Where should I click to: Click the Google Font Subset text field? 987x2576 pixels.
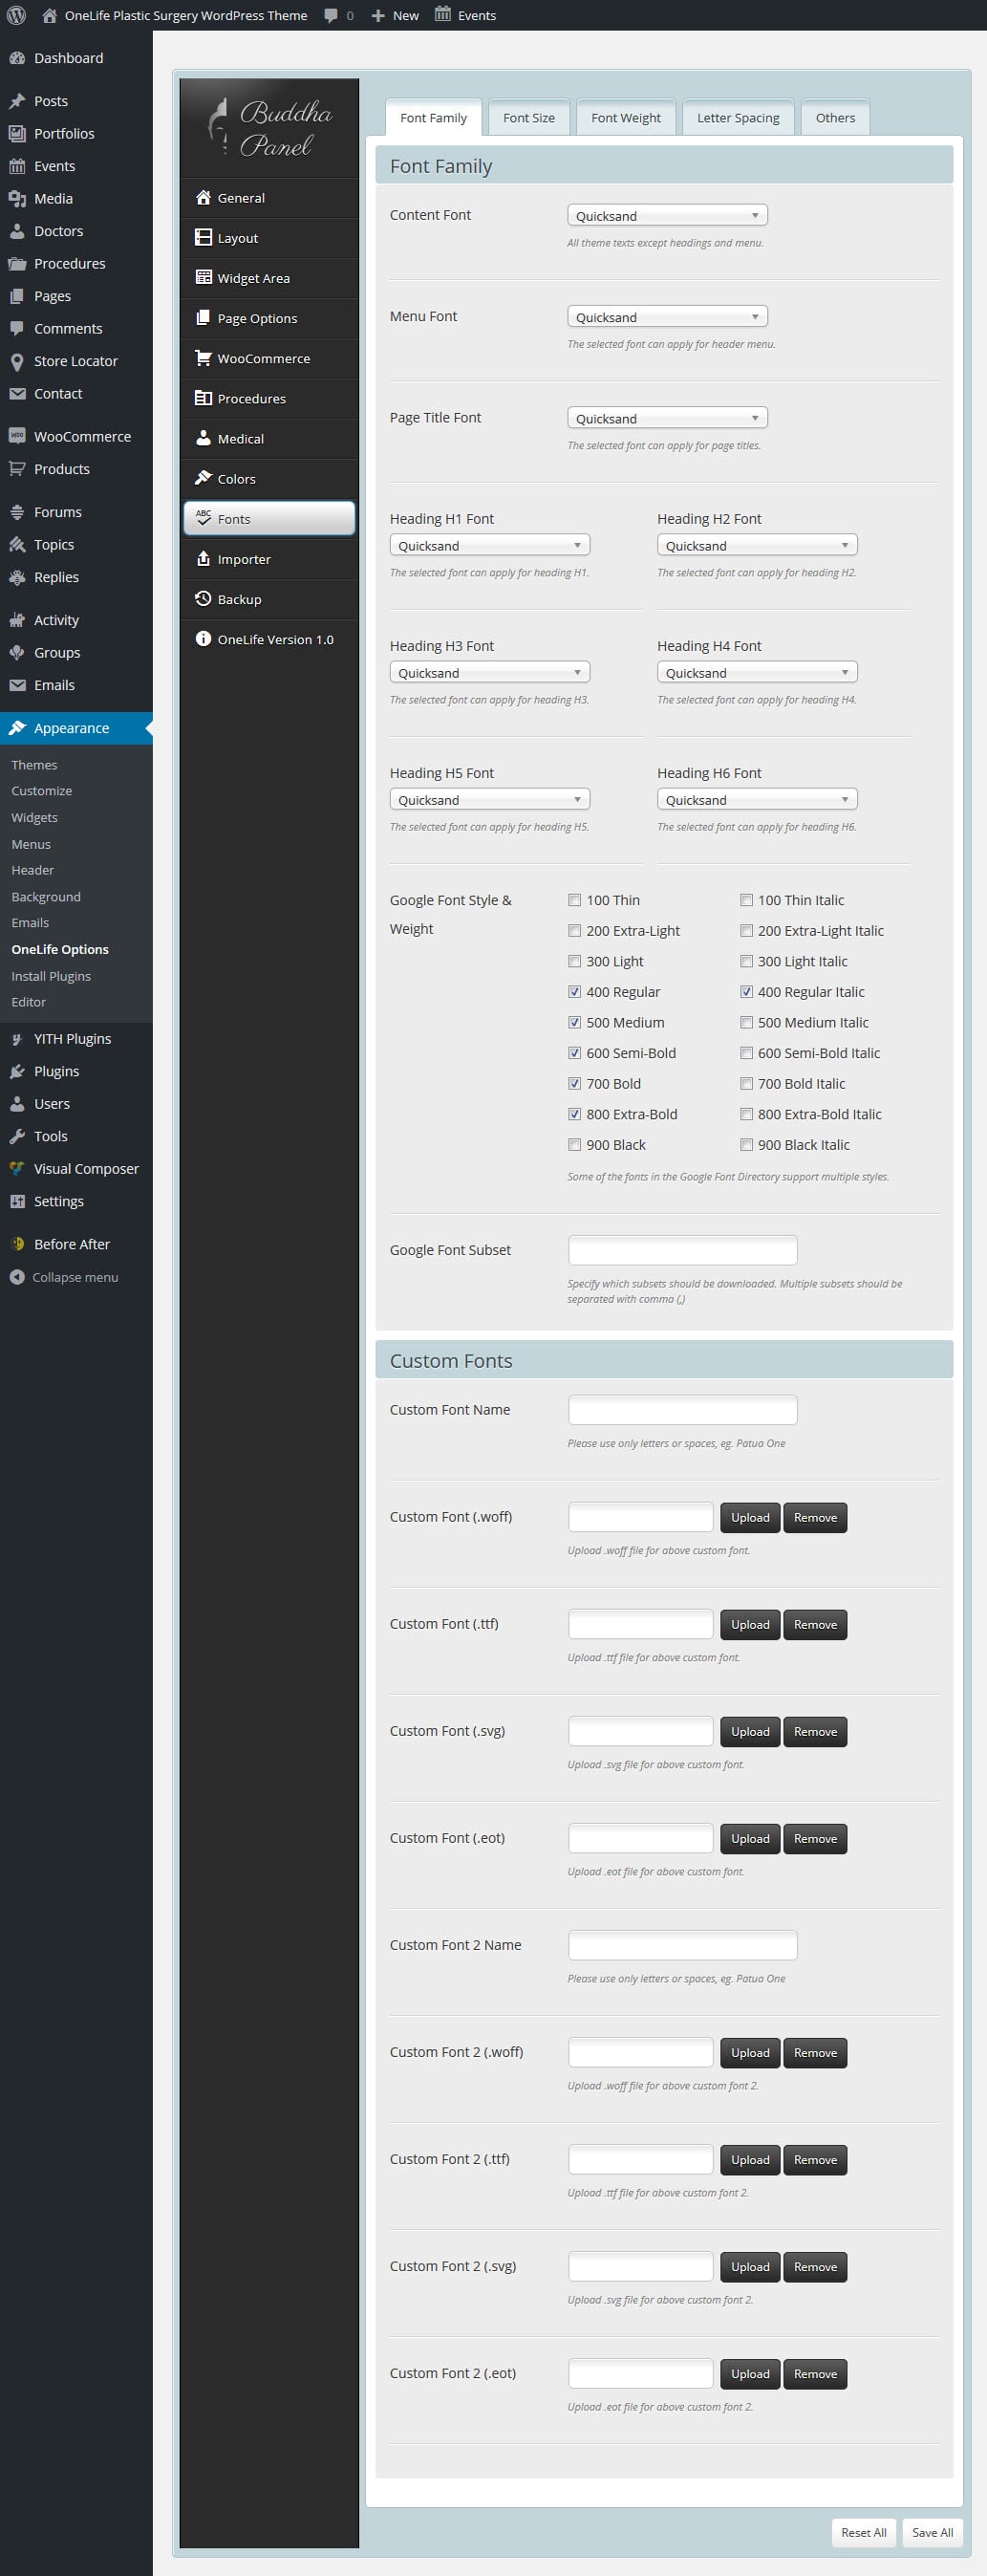pos(682,1250)
